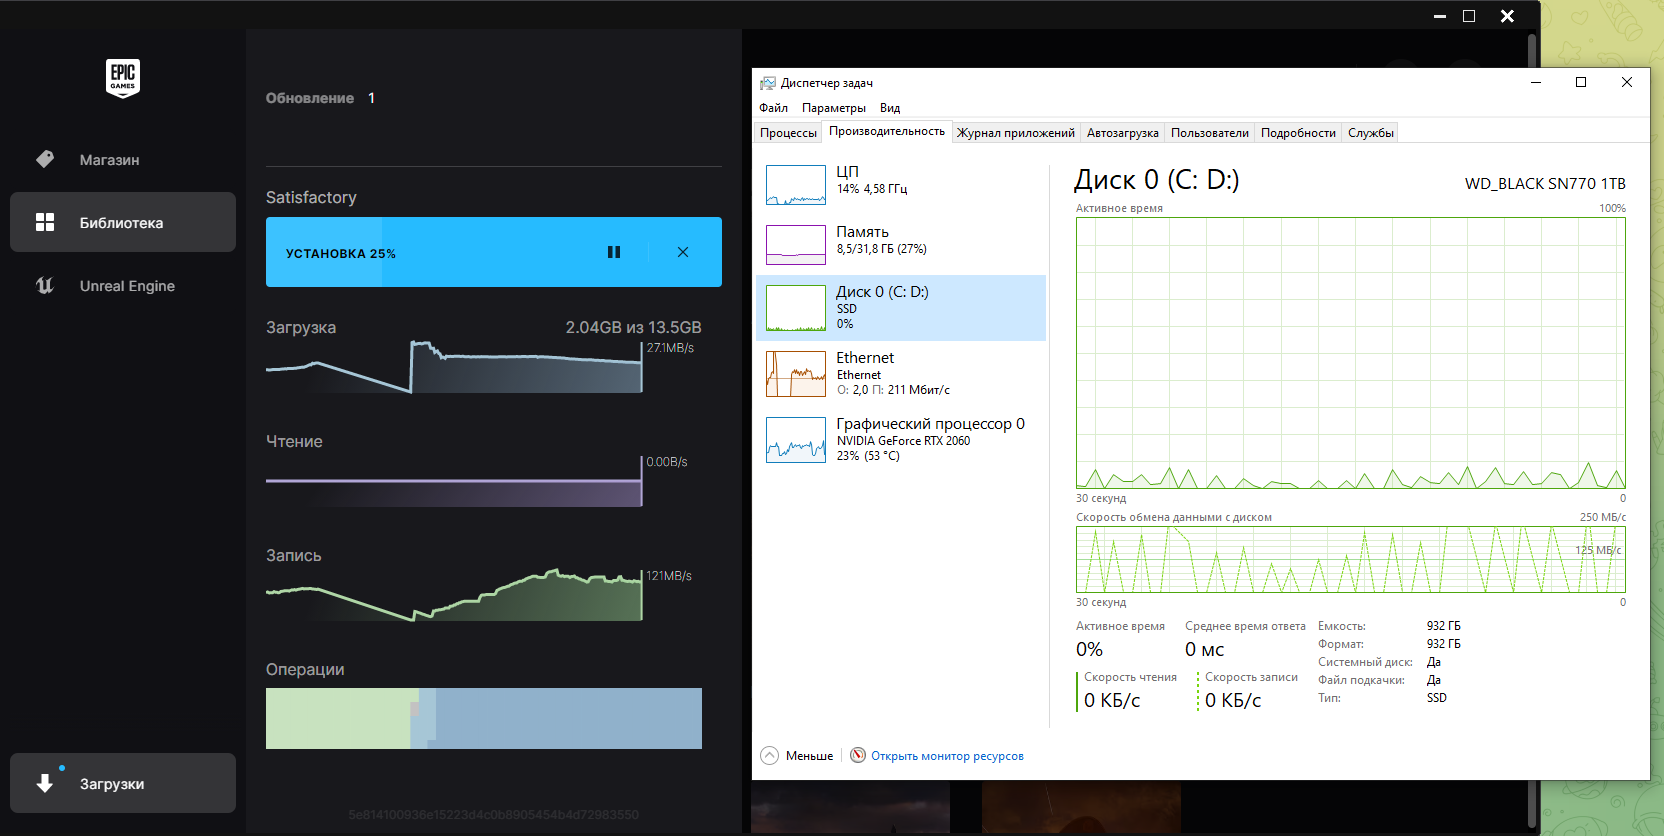The image size is (1664, 836).
Task: Click the Скорость чтения value
Action: (1112, 700)
